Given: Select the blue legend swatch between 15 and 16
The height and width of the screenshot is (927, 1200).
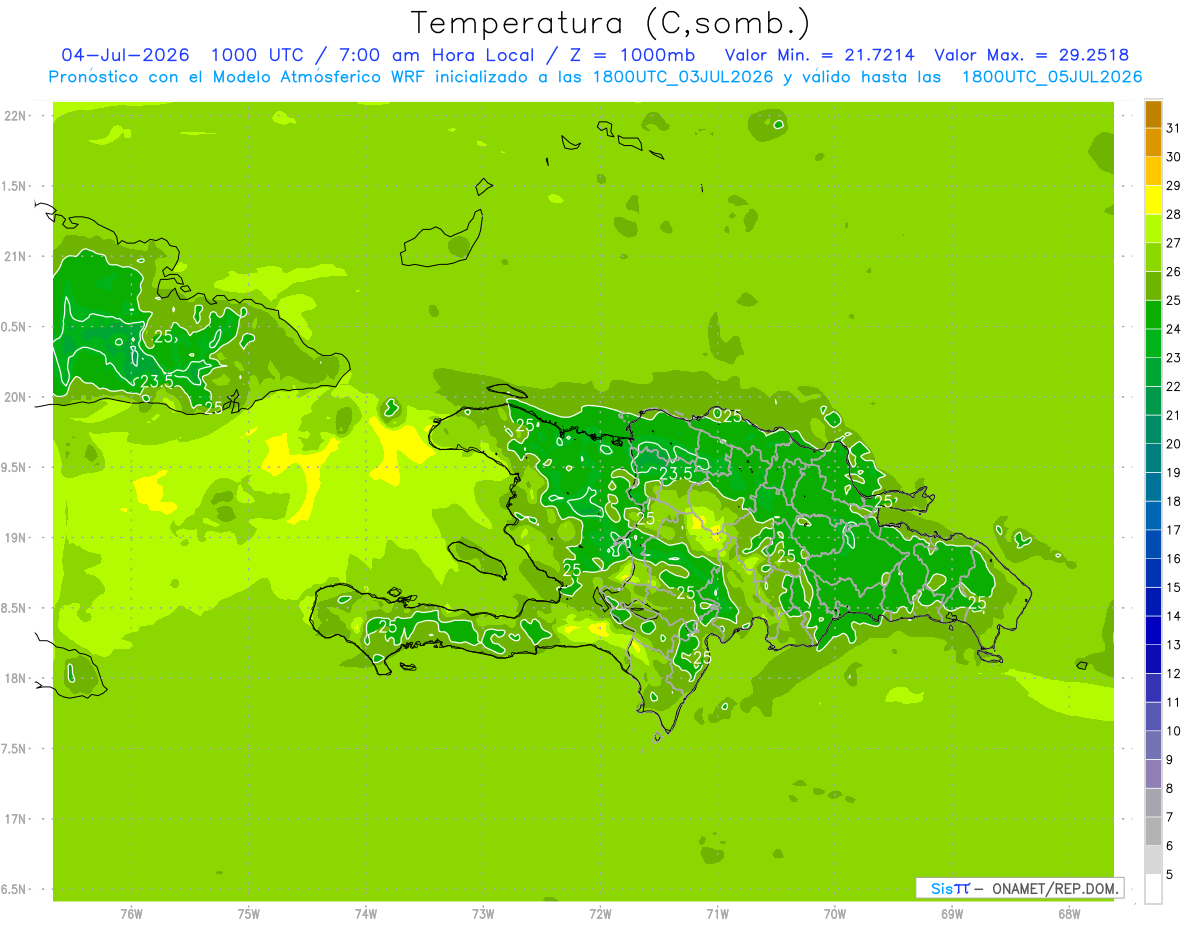Looking at the screenshot, I should click(1153, 573).
